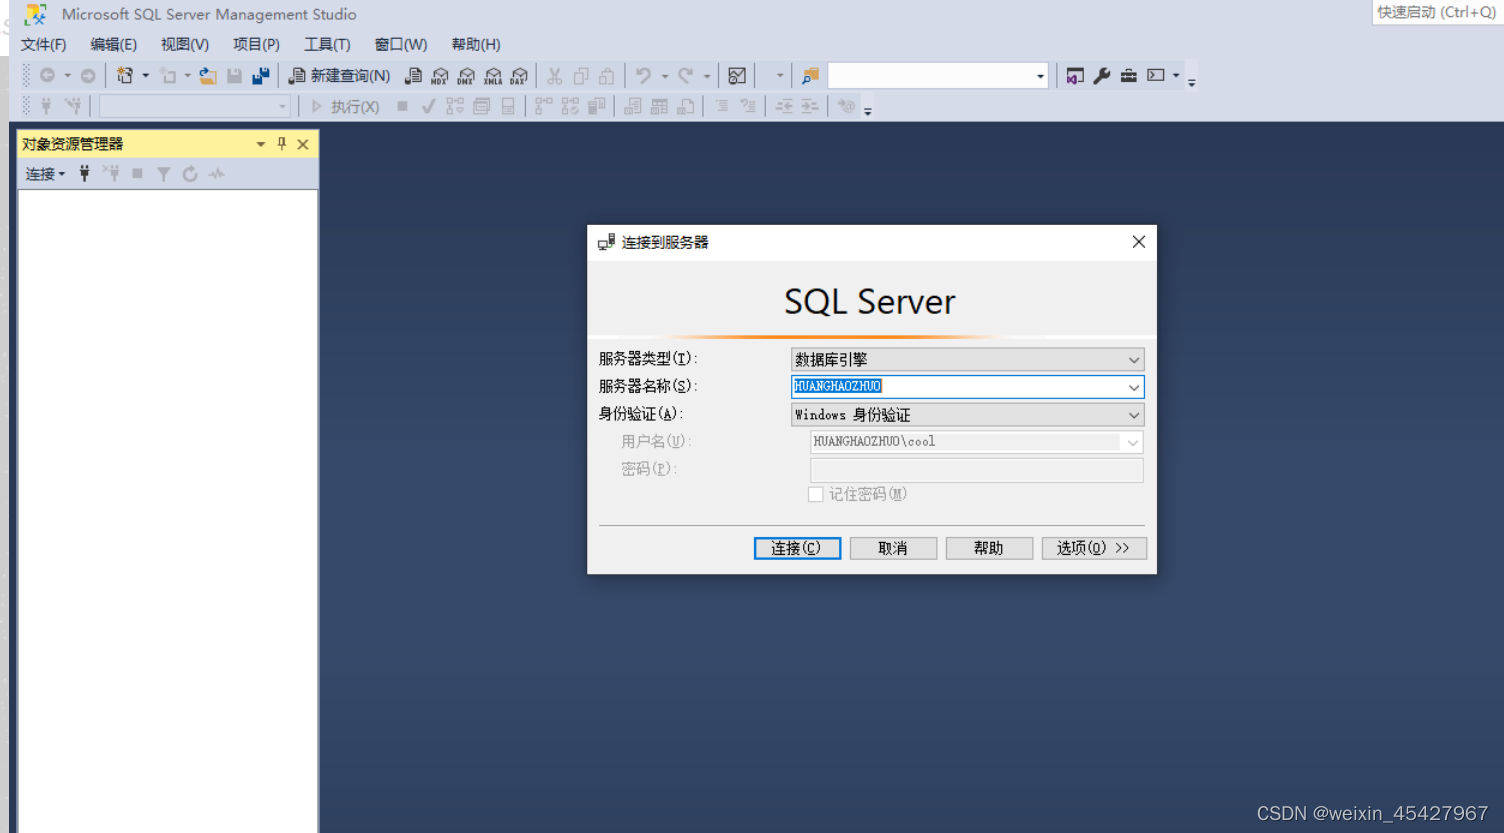Click the redo arrow icon
The image size is (1504, 833).
(686, 76)
